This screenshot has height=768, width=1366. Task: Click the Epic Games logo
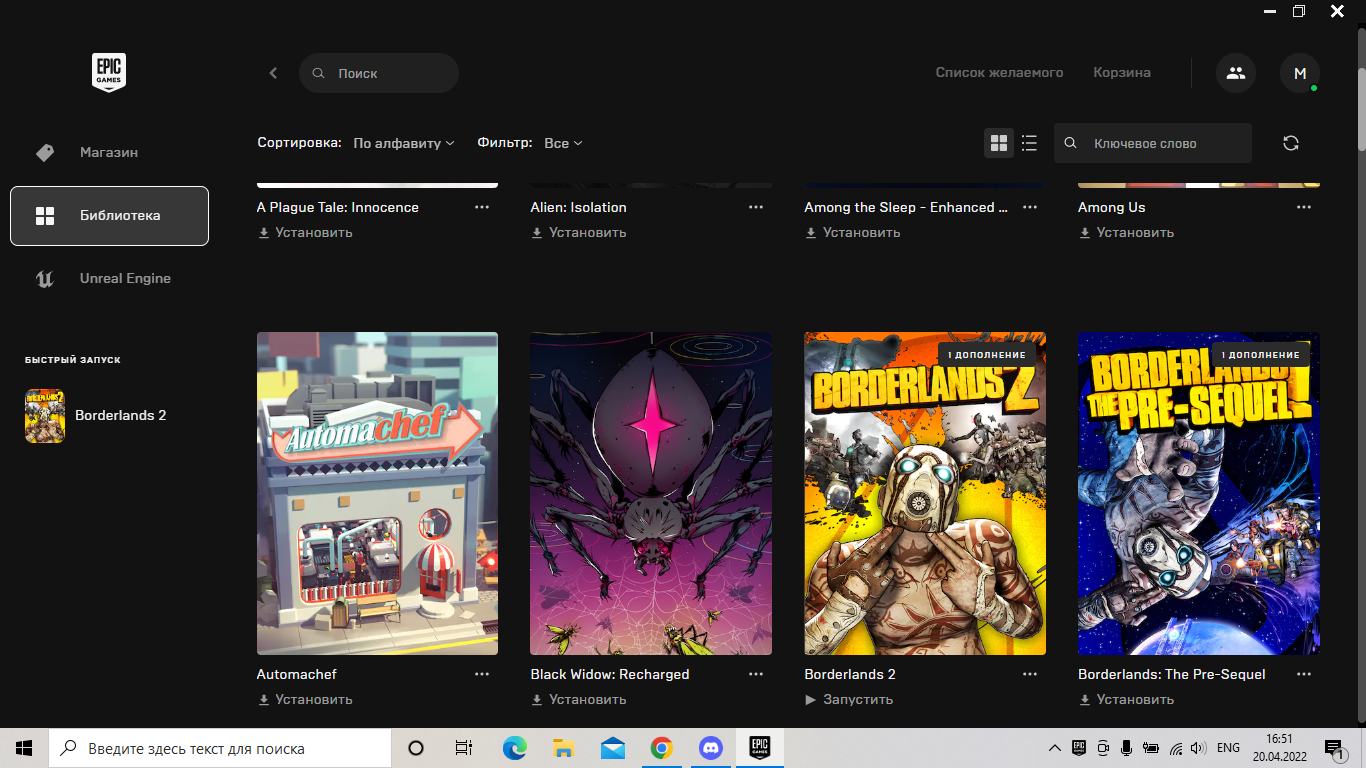click(109, 73)
